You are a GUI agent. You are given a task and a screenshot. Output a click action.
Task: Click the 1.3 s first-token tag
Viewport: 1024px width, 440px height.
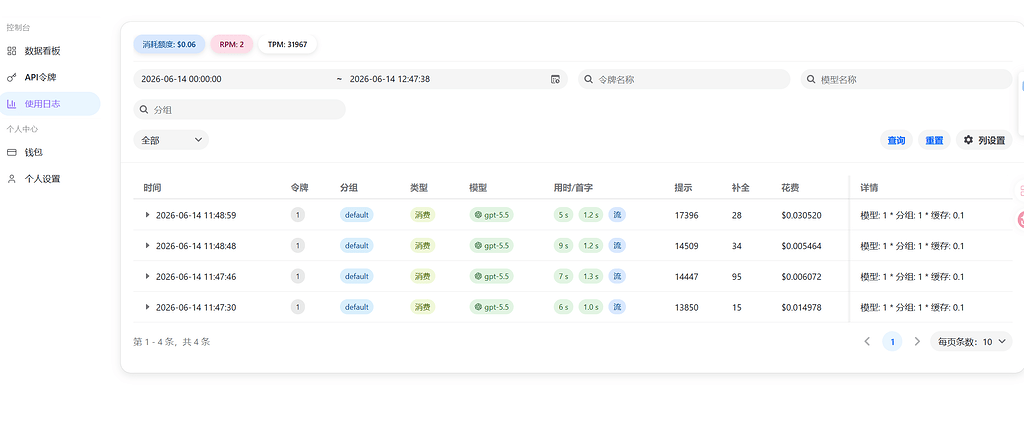tap(590, 276)
